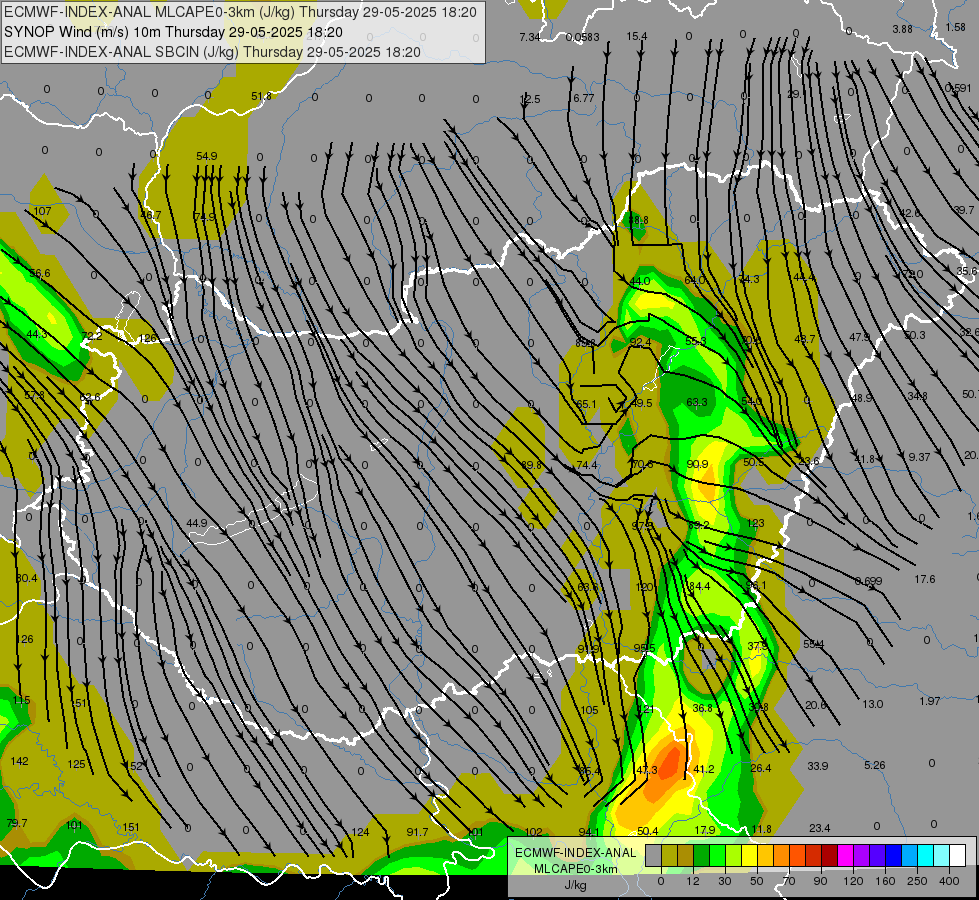The width and height of the screenshot is (979, 900).
Task: Select the gray swatch in the color legend
Action: click(653, 855)
